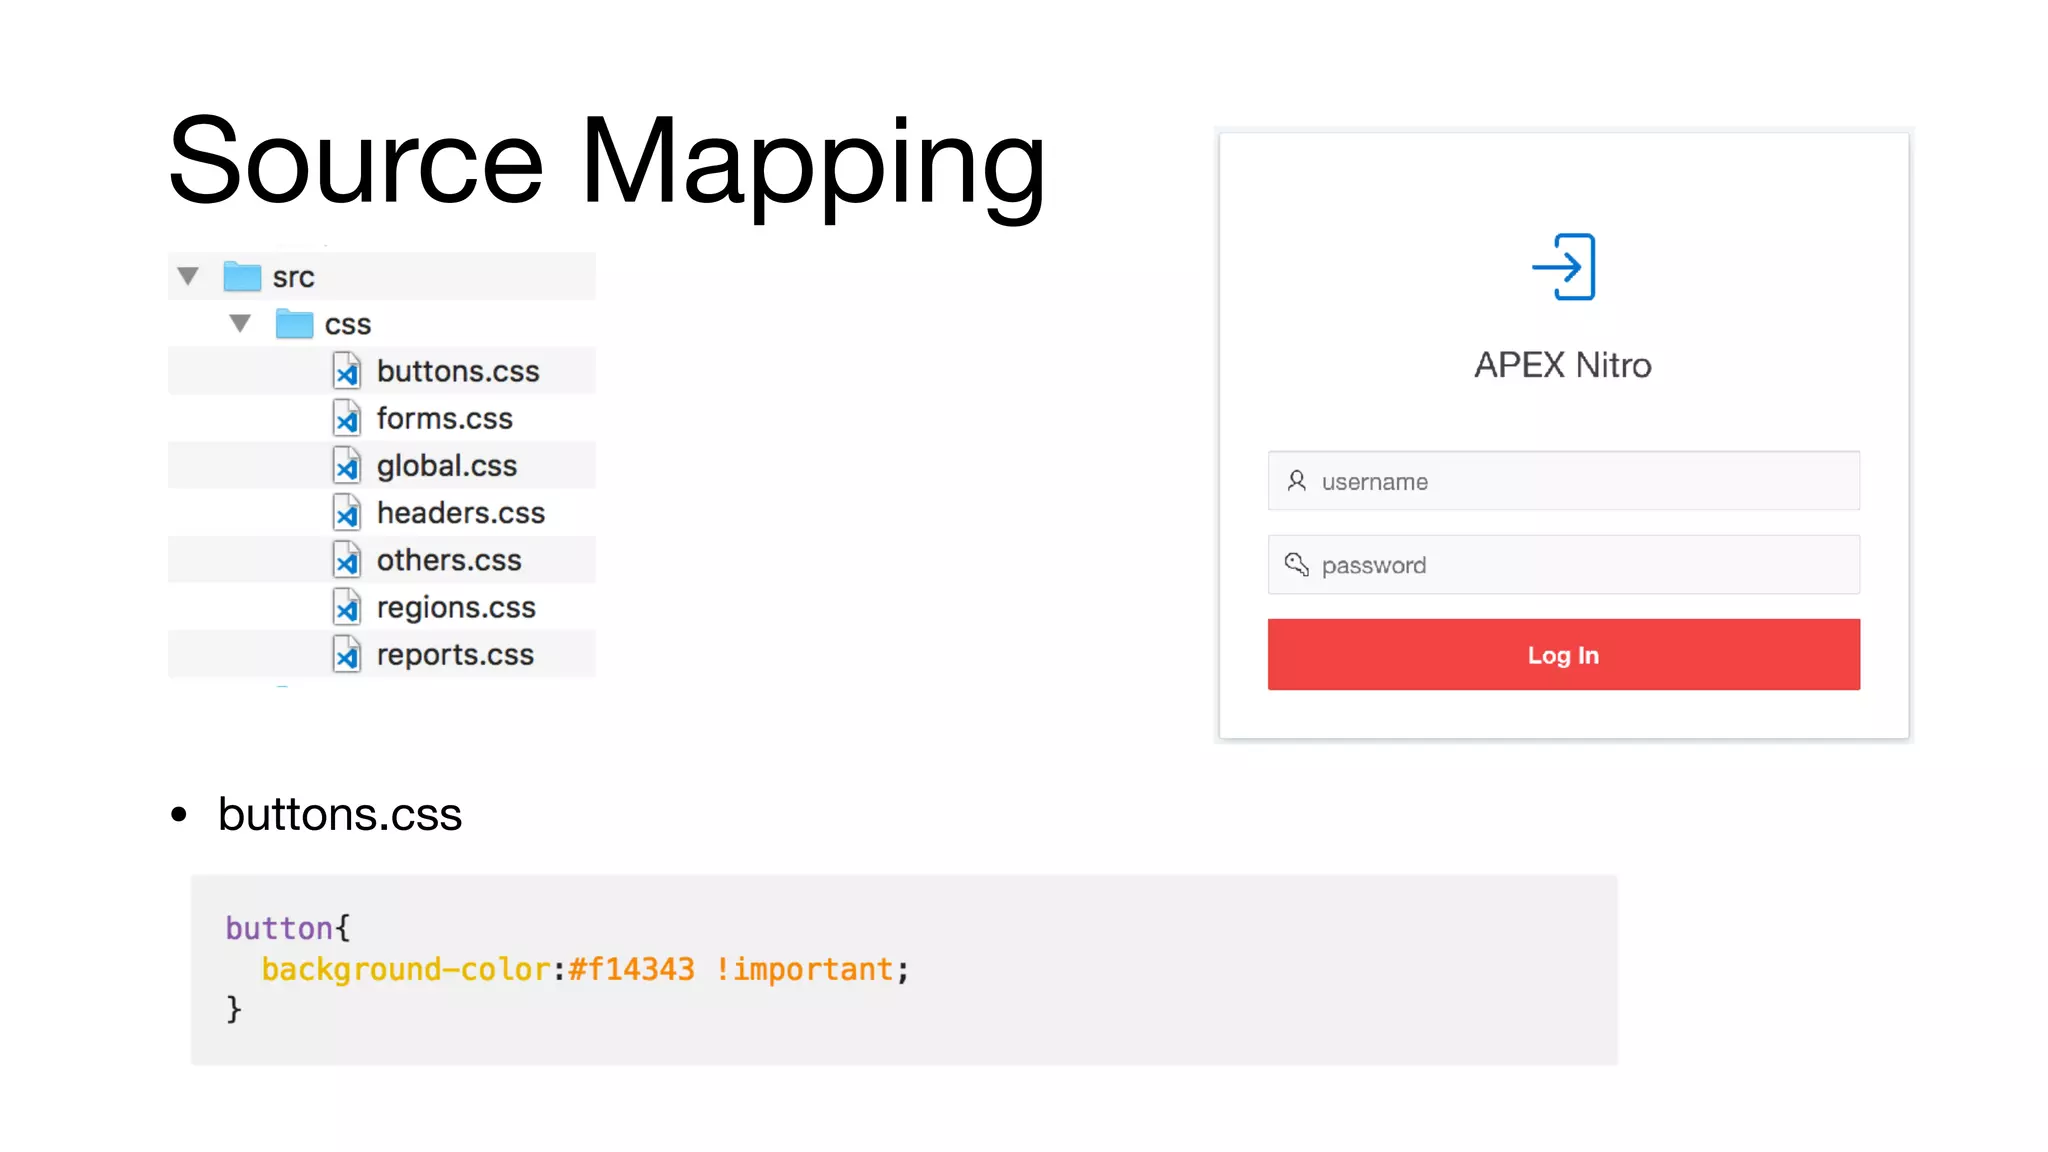Click the headers.css file icon

click(347, 512)
